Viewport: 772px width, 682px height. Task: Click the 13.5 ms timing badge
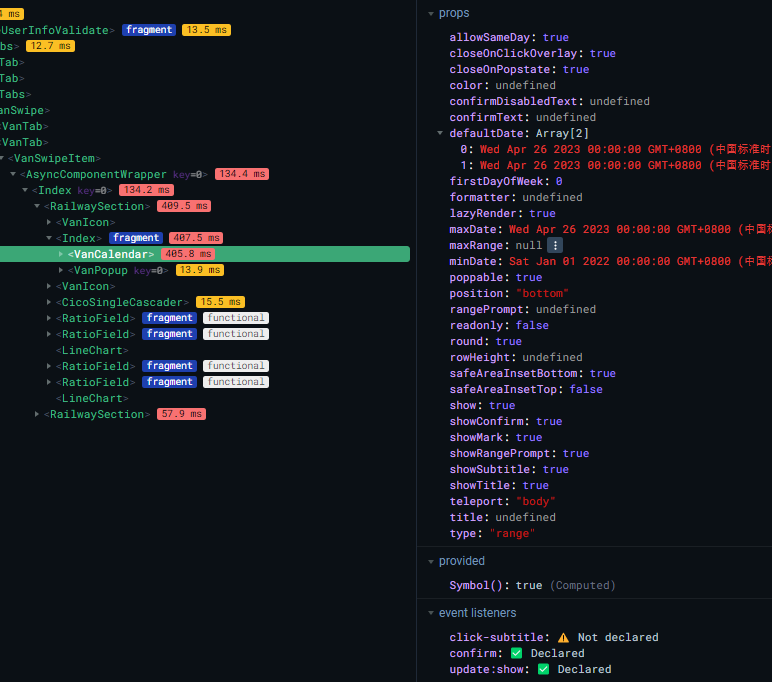206,30
